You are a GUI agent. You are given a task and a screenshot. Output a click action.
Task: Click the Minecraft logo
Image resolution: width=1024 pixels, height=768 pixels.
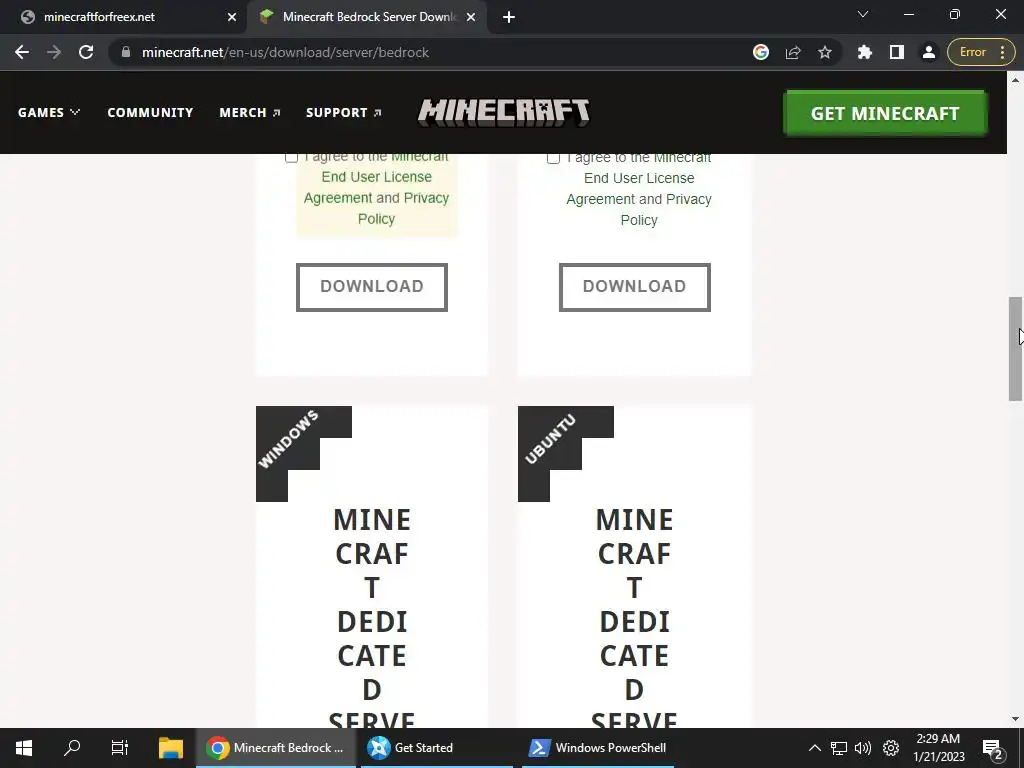[x=504, y=112]
